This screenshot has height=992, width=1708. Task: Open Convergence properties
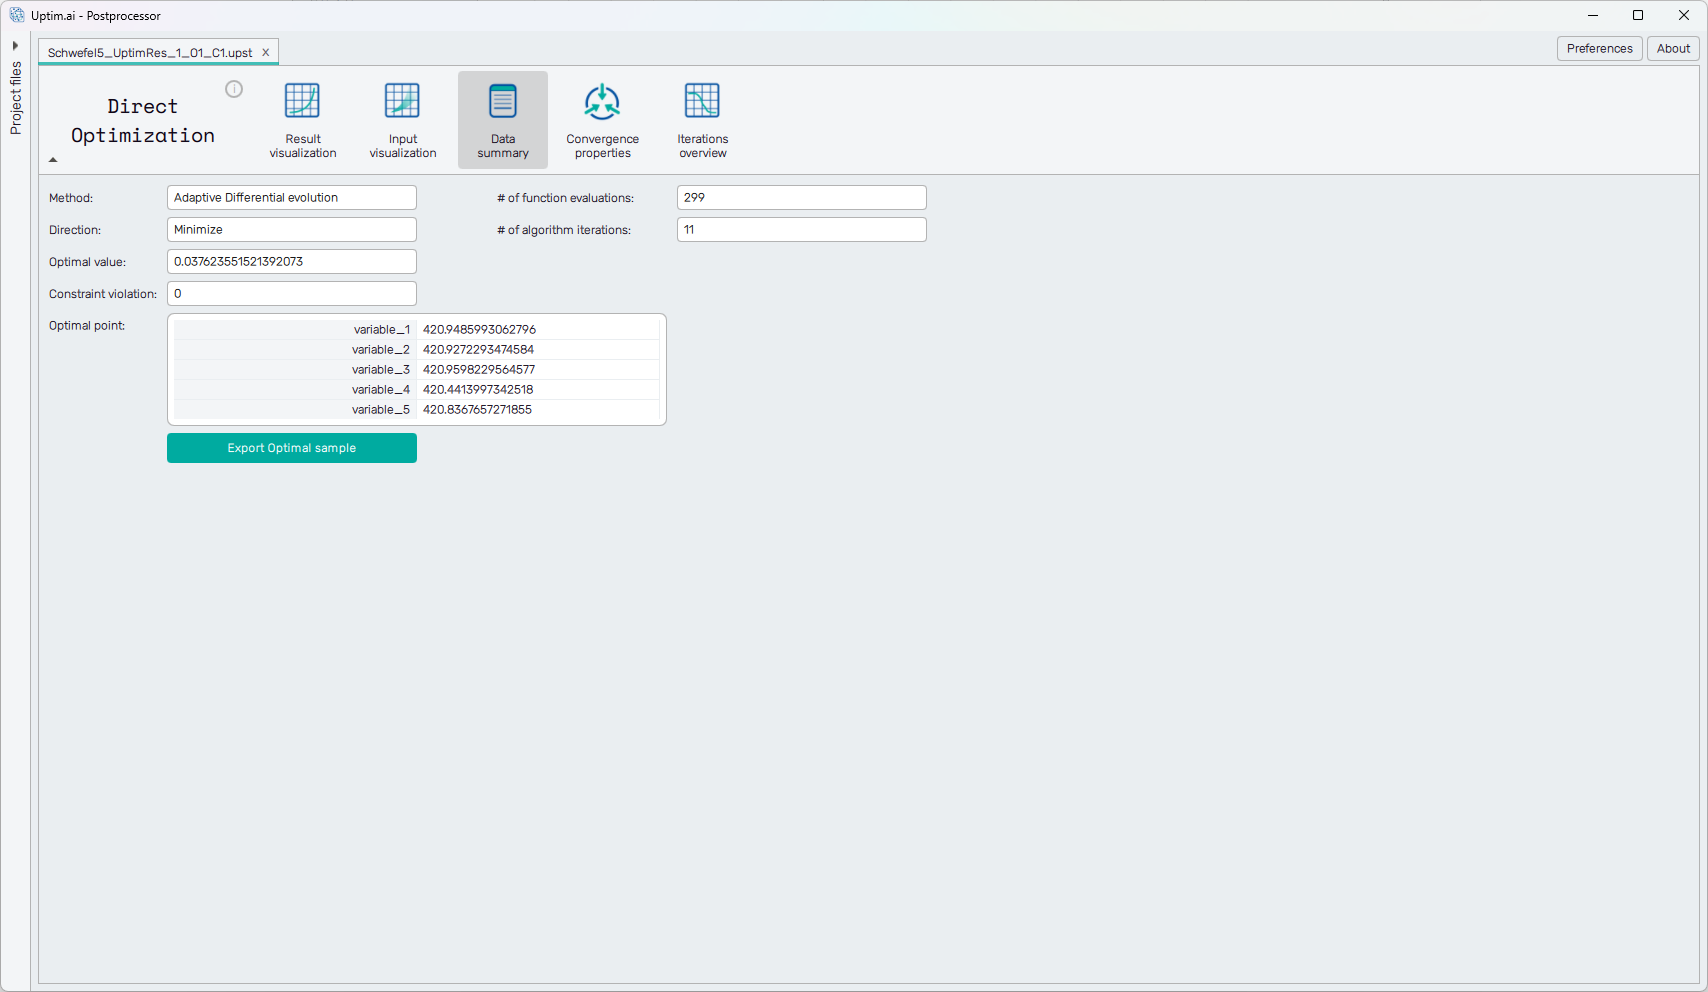point(602,120)
